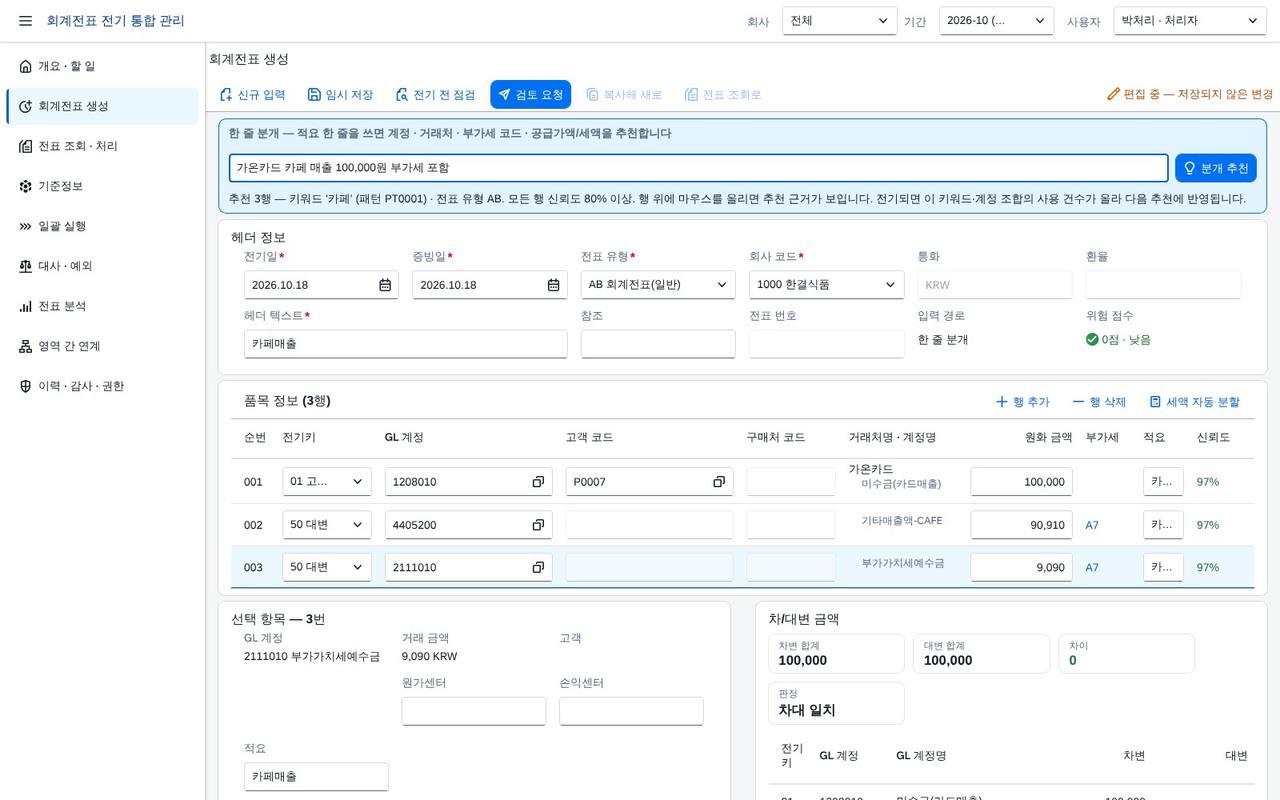Click the 원화 금액 field with 100,000

[1021, 482]
